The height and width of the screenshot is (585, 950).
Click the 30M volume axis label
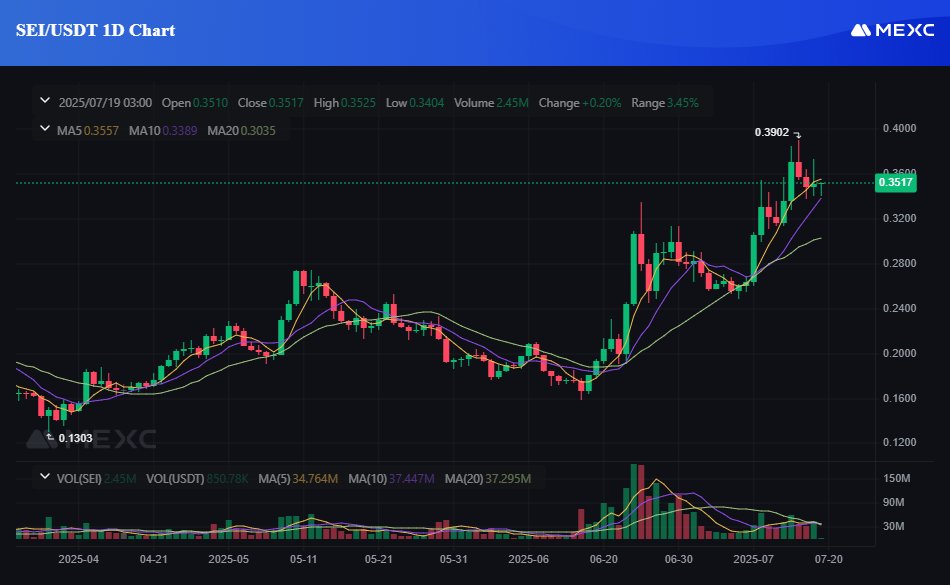(894, 526)
